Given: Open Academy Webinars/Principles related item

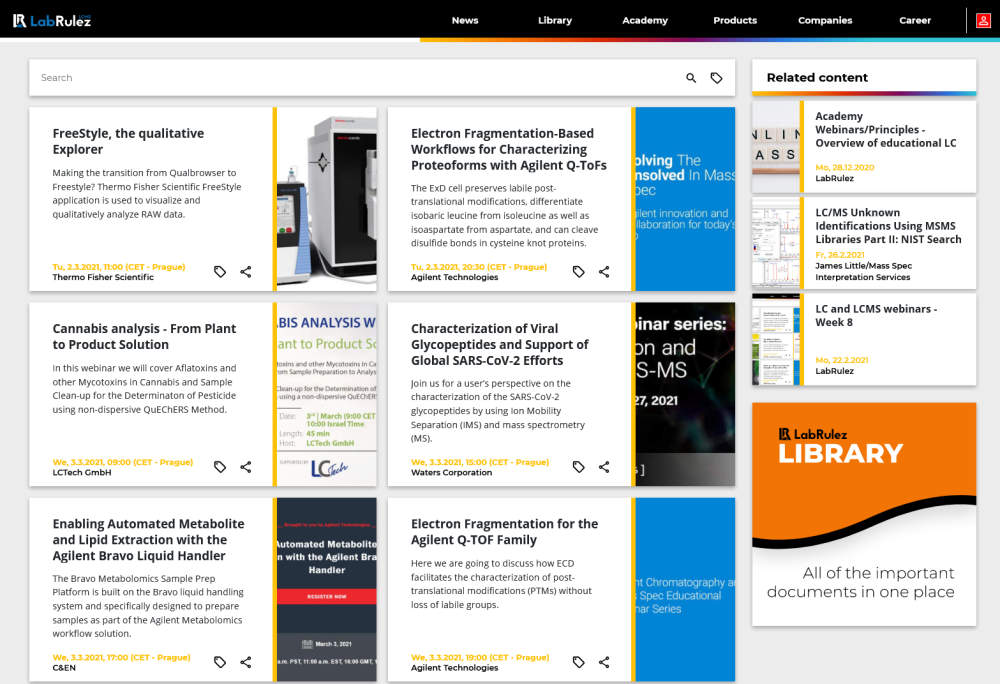Looking at the screenshot, I should coord(885,129).
